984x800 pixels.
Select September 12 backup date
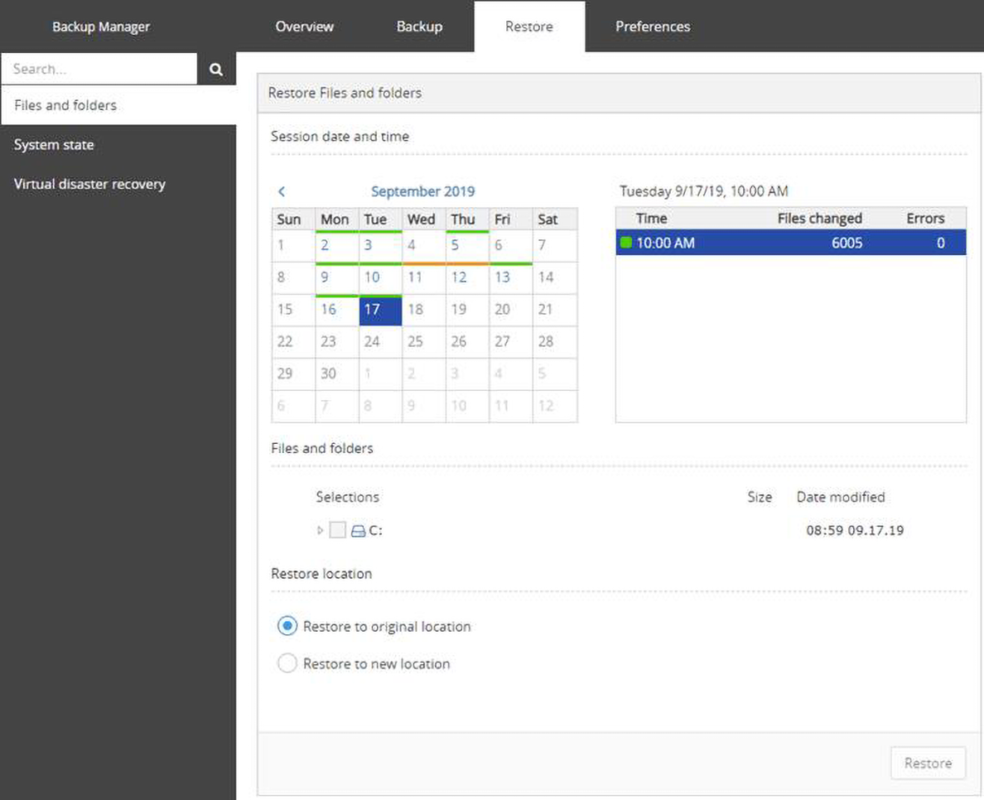[459, 278]
